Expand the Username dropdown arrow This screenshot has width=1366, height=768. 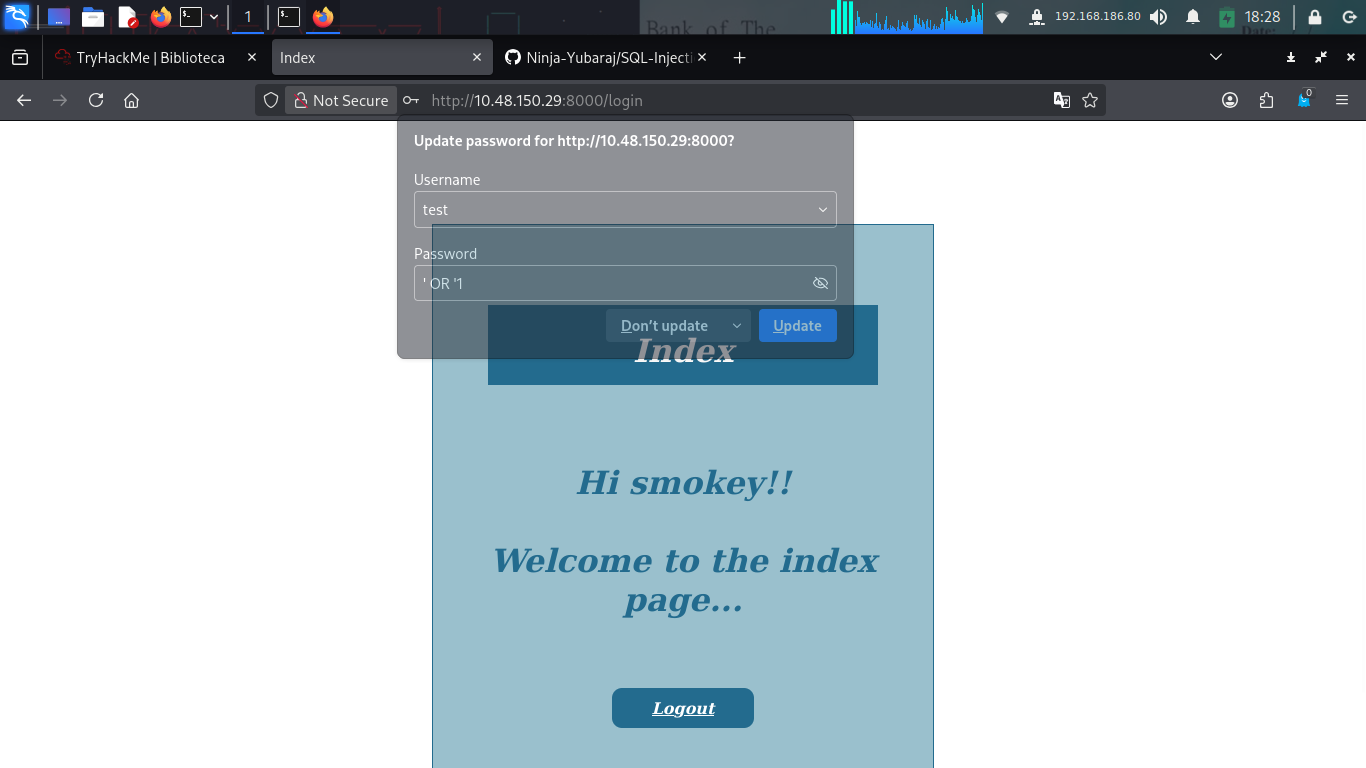click(x=822, y=210)
